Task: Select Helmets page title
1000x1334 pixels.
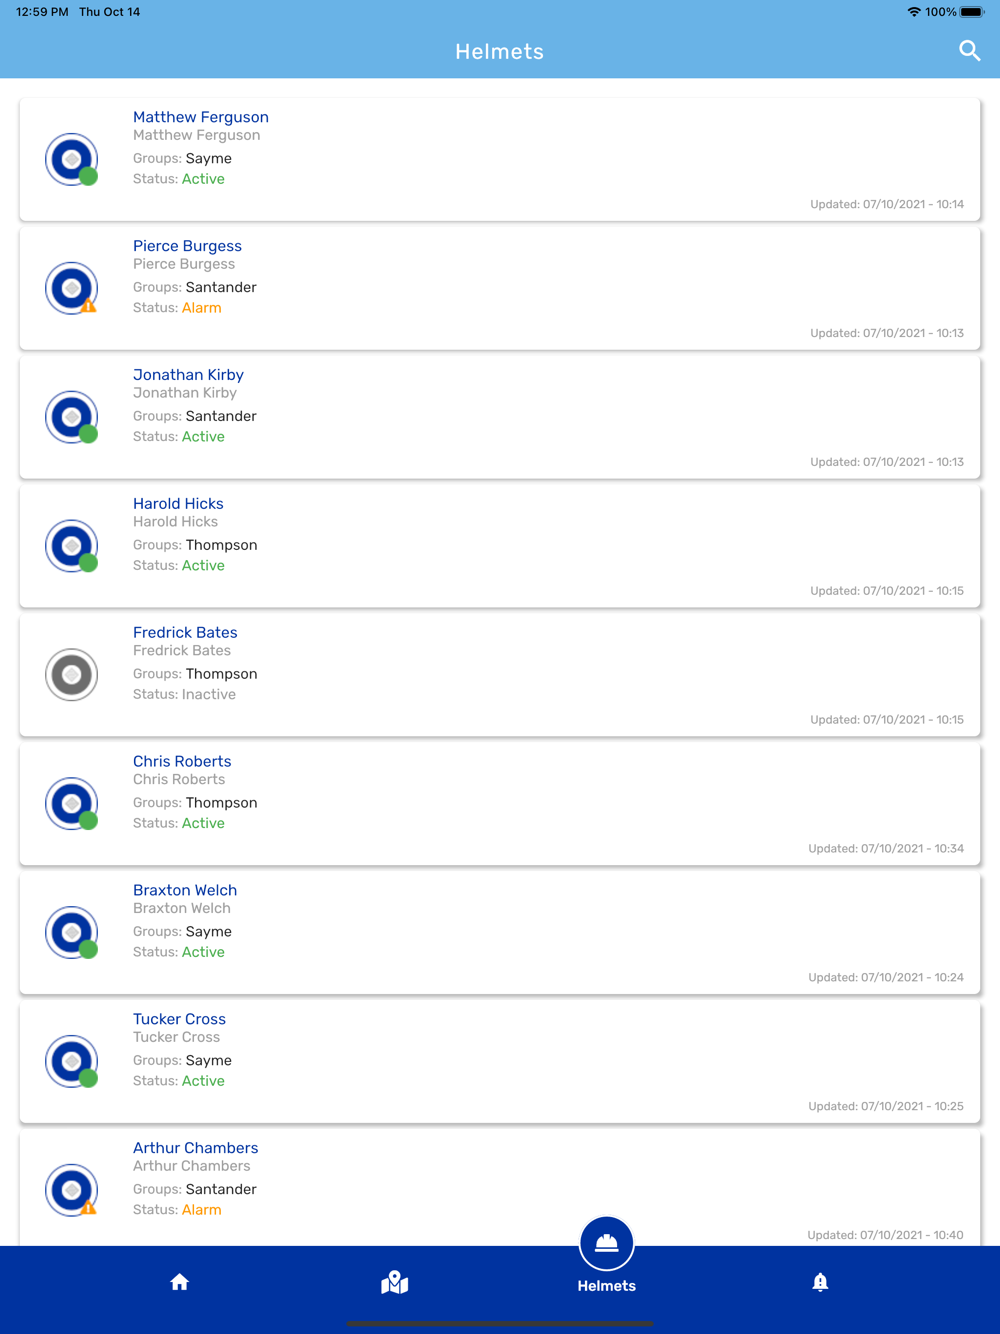Action: click(x=499, y=52)
